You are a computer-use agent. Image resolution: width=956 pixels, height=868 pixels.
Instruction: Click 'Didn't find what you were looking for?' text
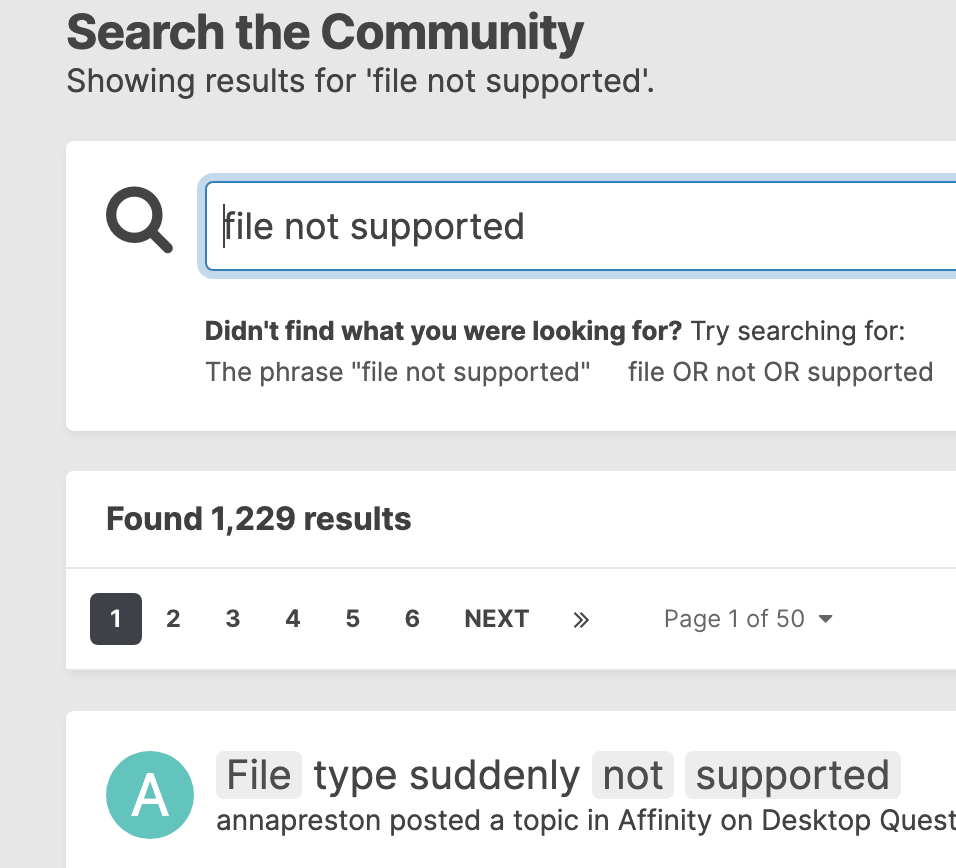click(x=443, y=331)
